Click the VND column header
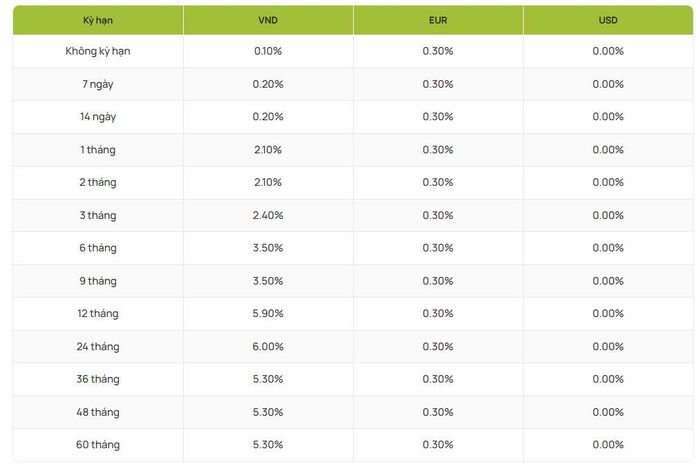Screen dimensions: 700x471 pyautogui.click(x=268, y=20)
